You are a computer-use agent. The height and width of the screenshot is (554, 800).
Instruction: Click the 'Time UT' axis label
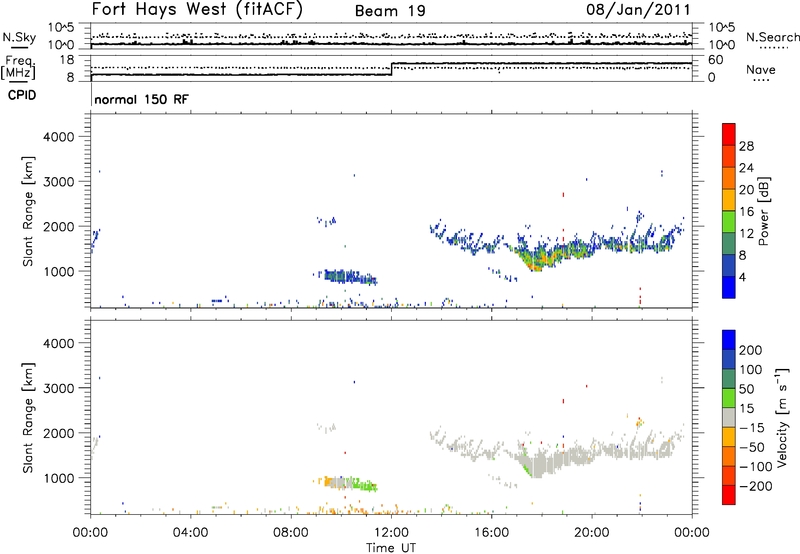(391, 548)
